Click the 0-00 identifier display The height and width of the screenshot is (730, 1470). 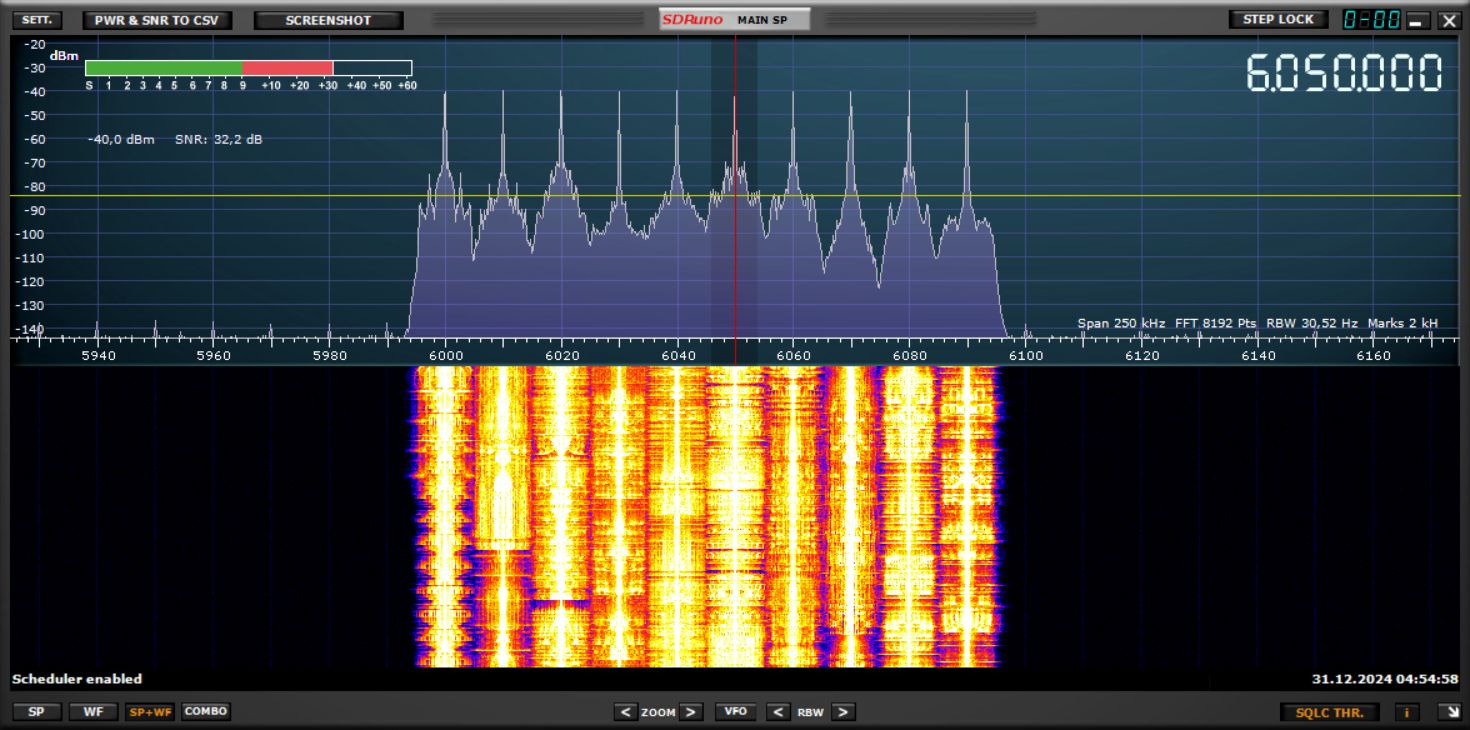[x=1371, y=20]
